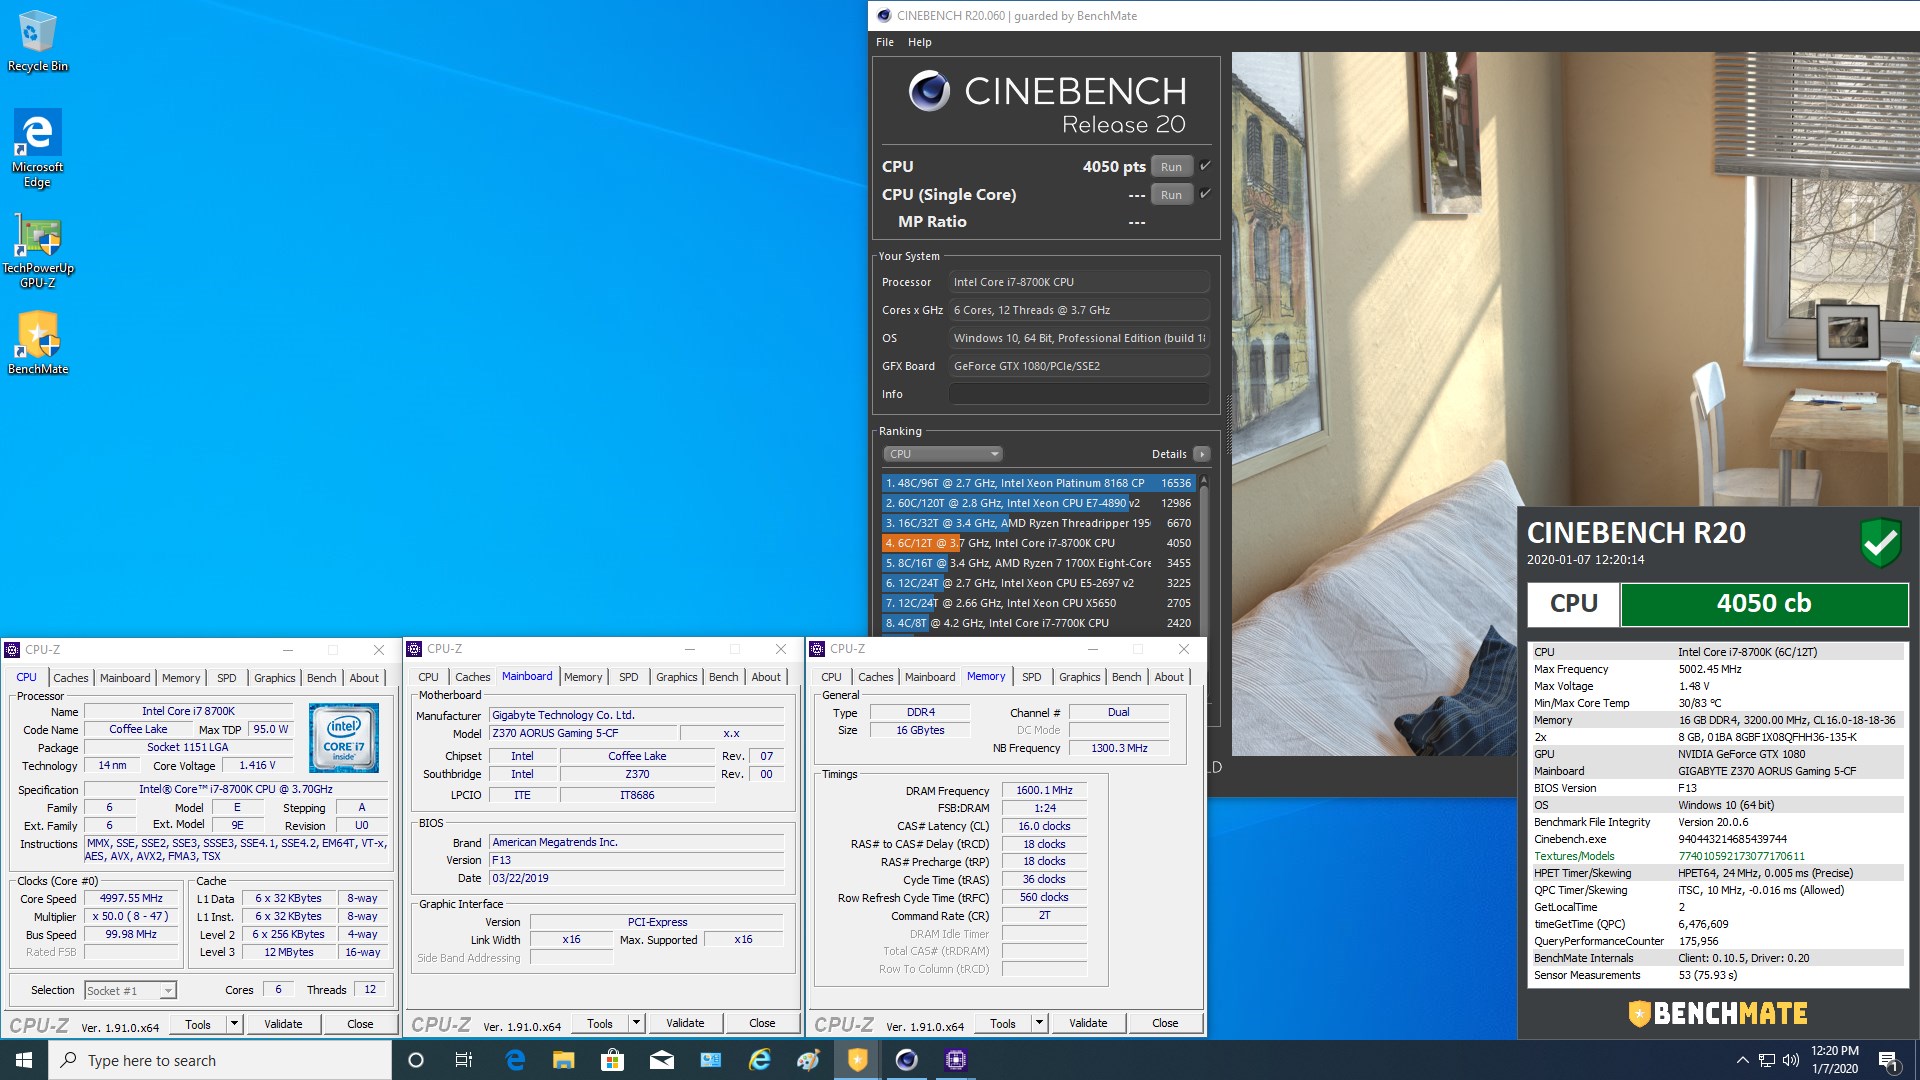Image resolution: width=1920 pixels, height=1080 pixels.
Task: Open About tab in Mainboard CPU-Z window
Action: (767, 677)
